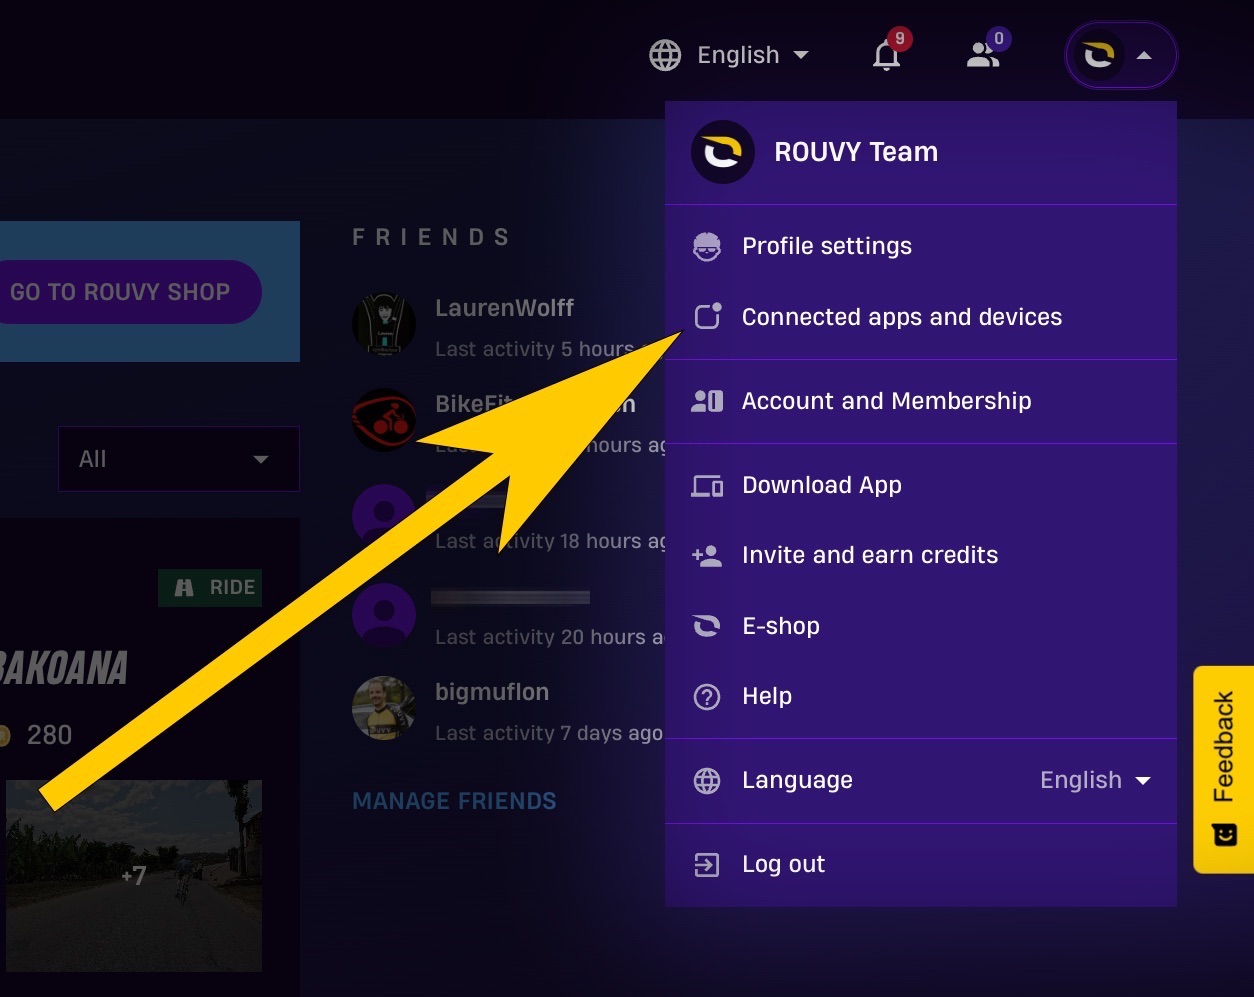1254x997 pixels.
Task: Open ROUVY Team profile name
Action: point(856,152)
